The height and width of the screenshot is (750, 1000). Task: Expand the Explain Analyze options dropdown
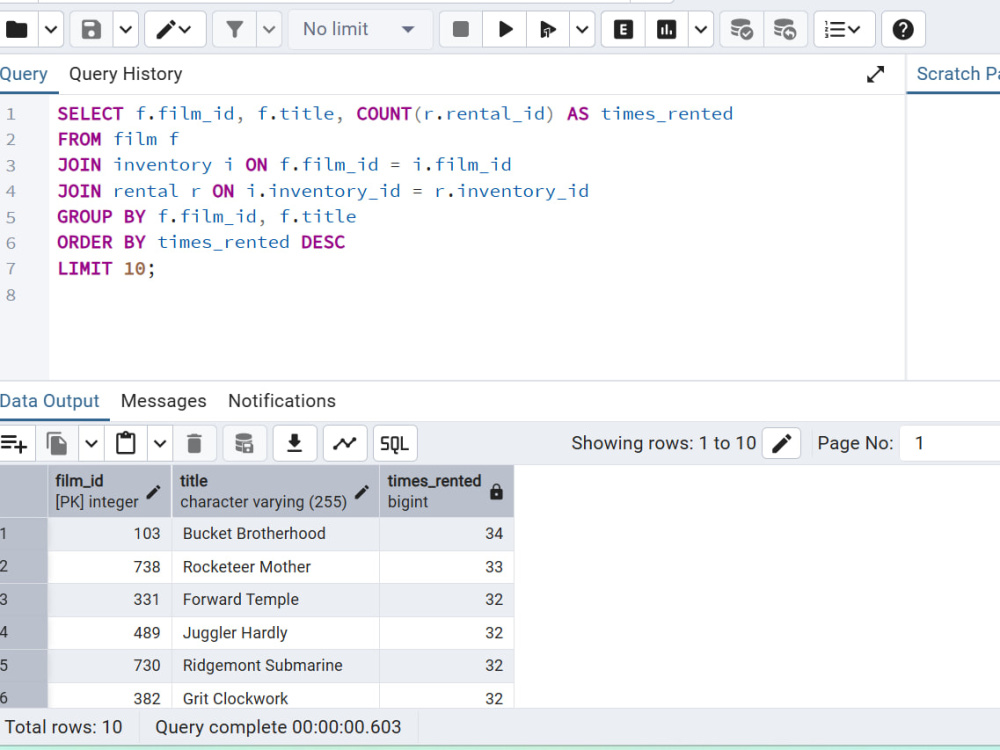(700, 29)
